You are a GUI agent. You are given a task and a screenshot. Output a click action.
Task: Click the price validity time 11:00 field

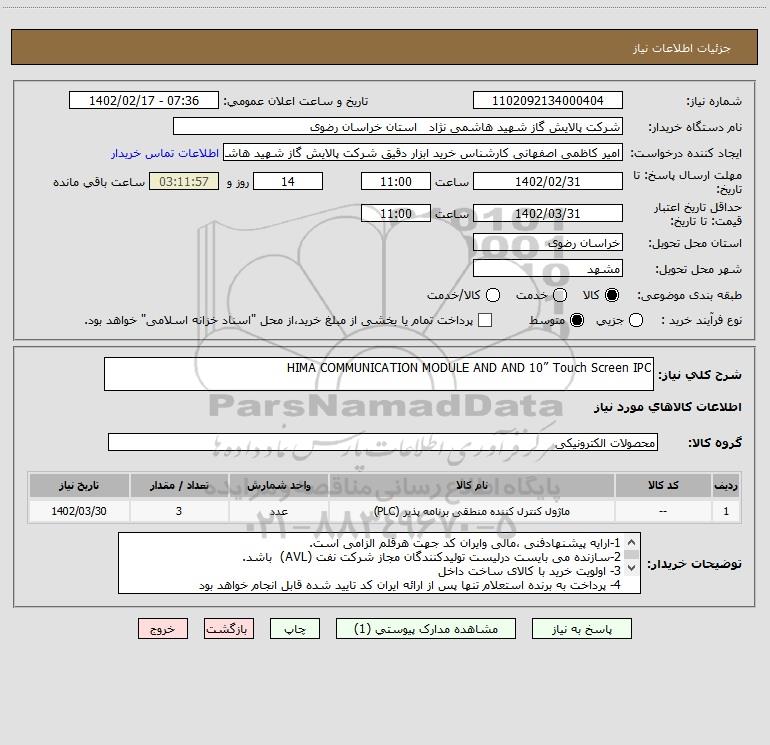tap(396, 213)
